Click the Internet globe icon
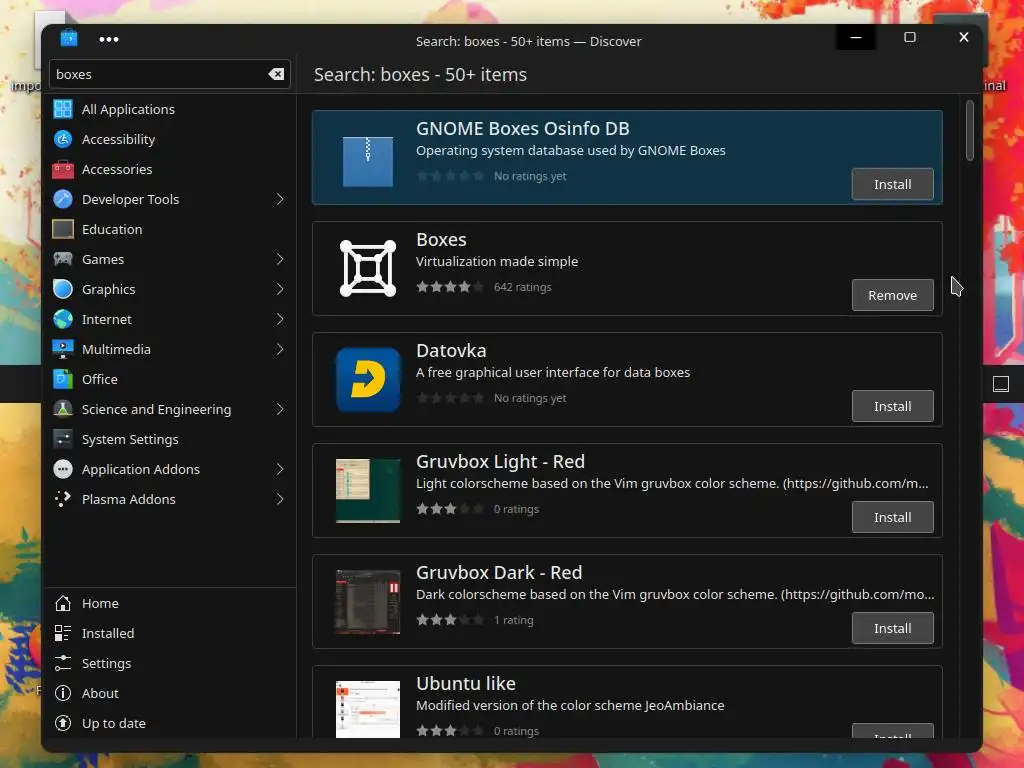This screenshot has width=1024, height=768. 63,319
